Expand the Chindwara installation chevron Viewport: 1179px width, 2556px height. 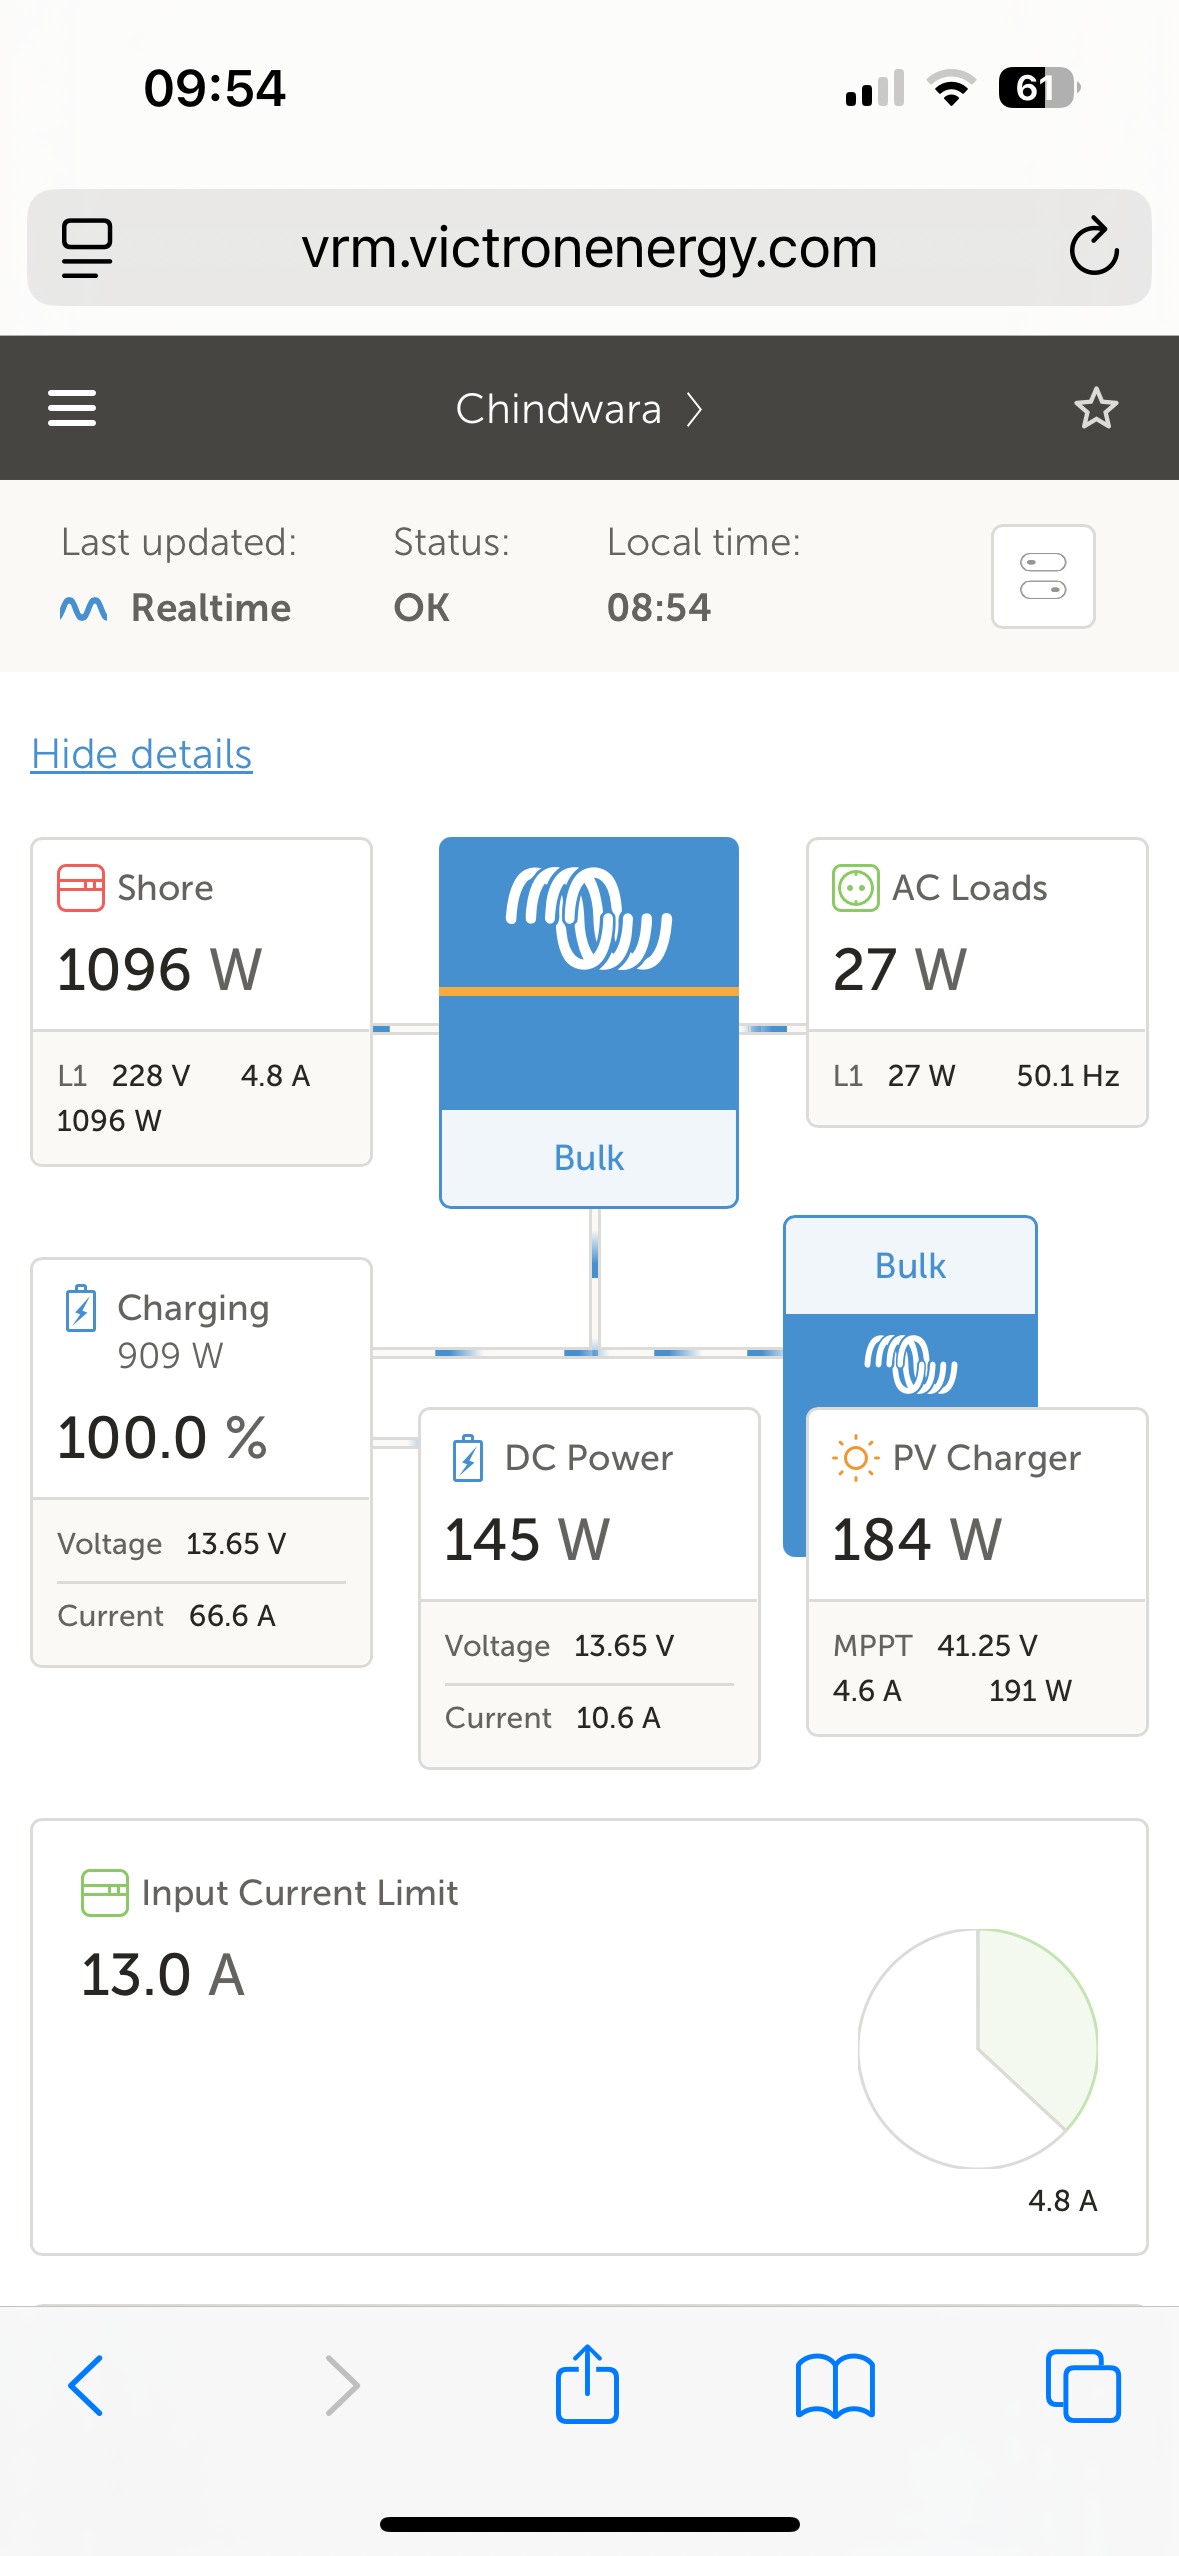pyautogui.click(x=694, y=409)
